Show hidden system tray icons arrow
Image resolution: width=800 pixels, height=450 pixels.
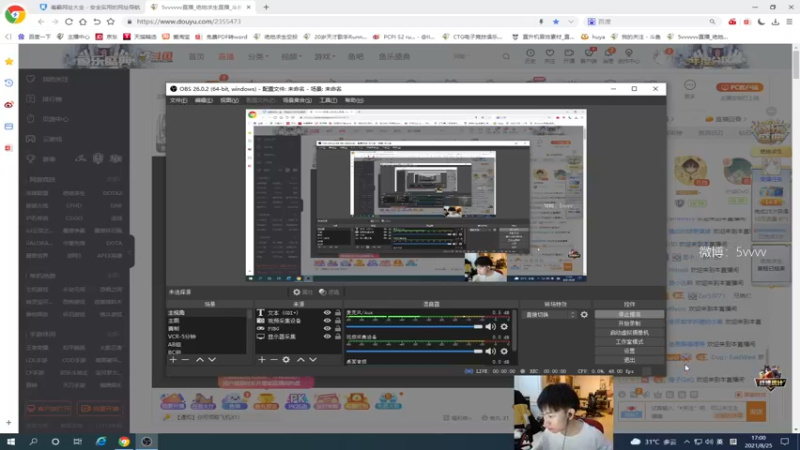pos(687,442)
